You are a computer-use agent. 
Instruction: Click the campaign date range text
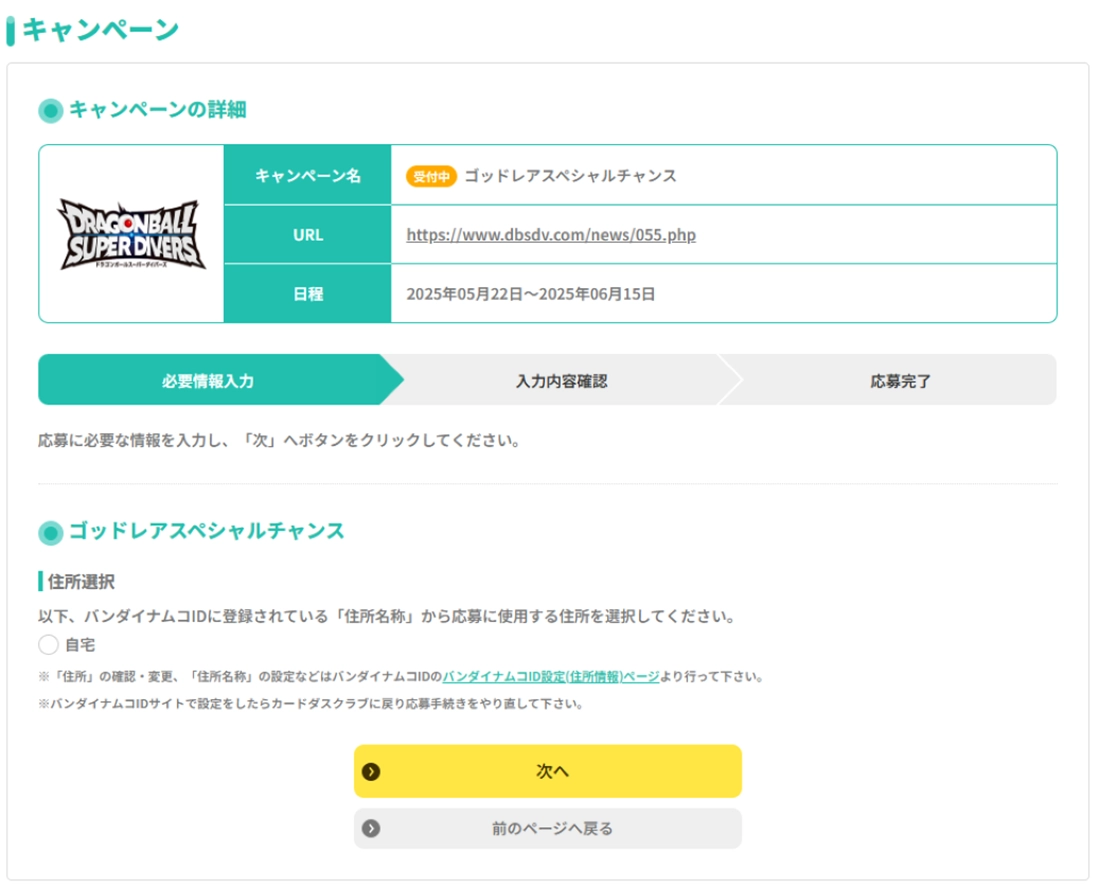click(x=530, y=294)
